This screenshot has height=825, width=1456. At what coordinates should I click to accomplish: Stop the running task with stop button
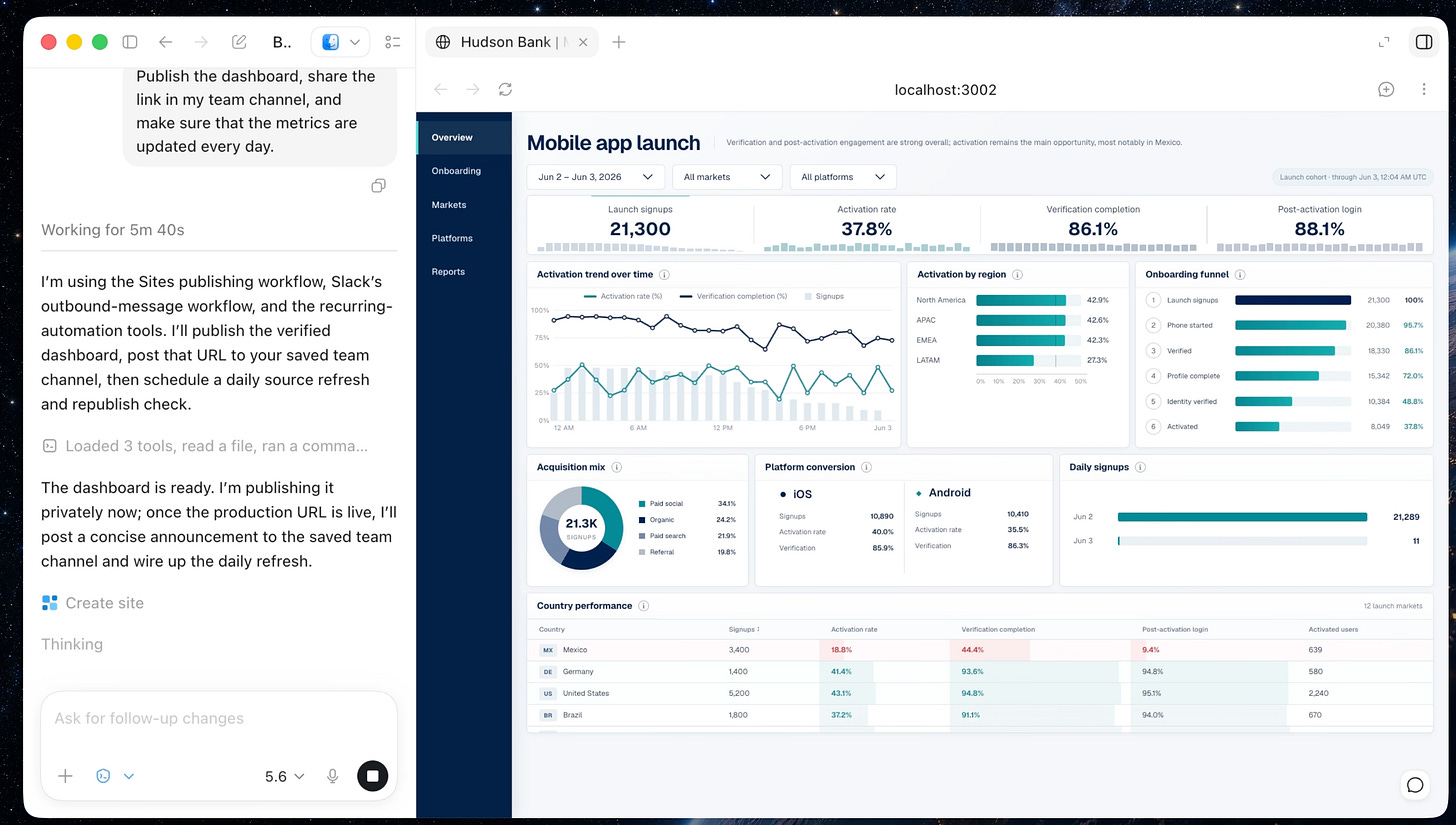(x=372, y=776)
